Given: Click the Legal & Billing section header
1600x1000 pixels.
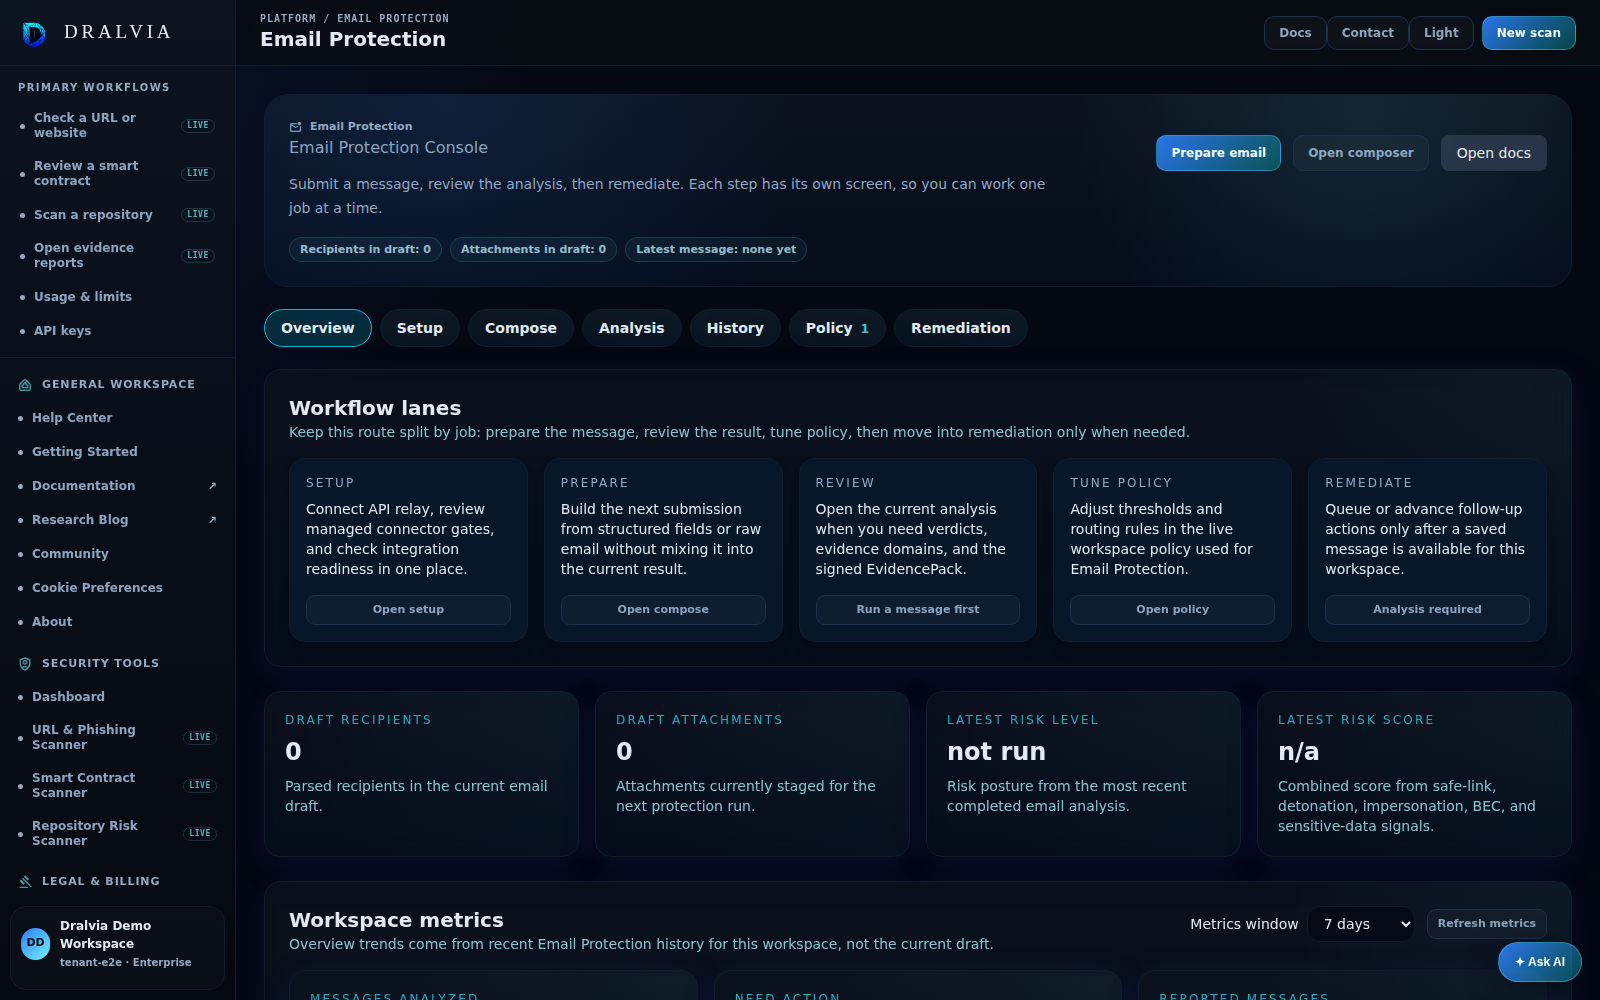Looking at the screenshot, I should coord(100,882).
